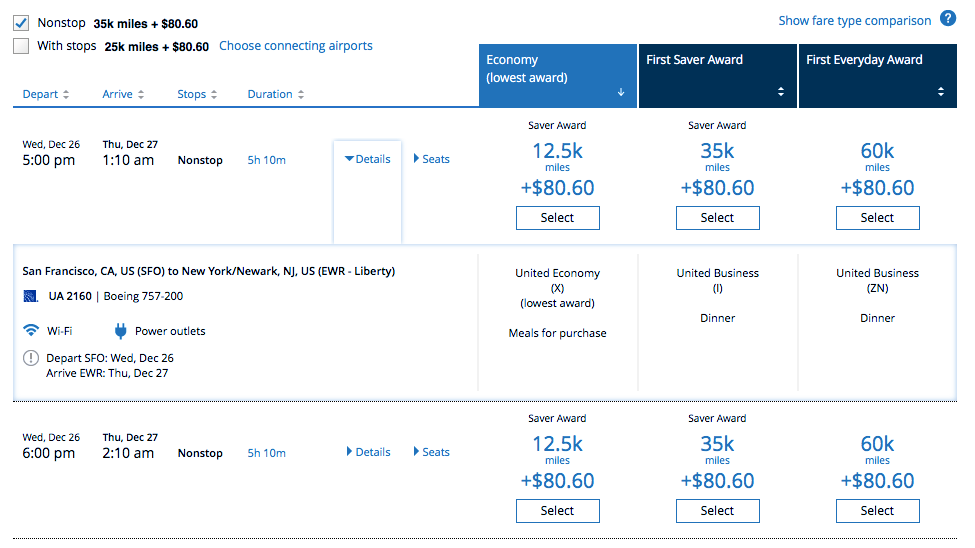The height and width of the screenshot is (548, 975).
Task: Uncheck the Nonstop checkbox
Action: (21, 21)
